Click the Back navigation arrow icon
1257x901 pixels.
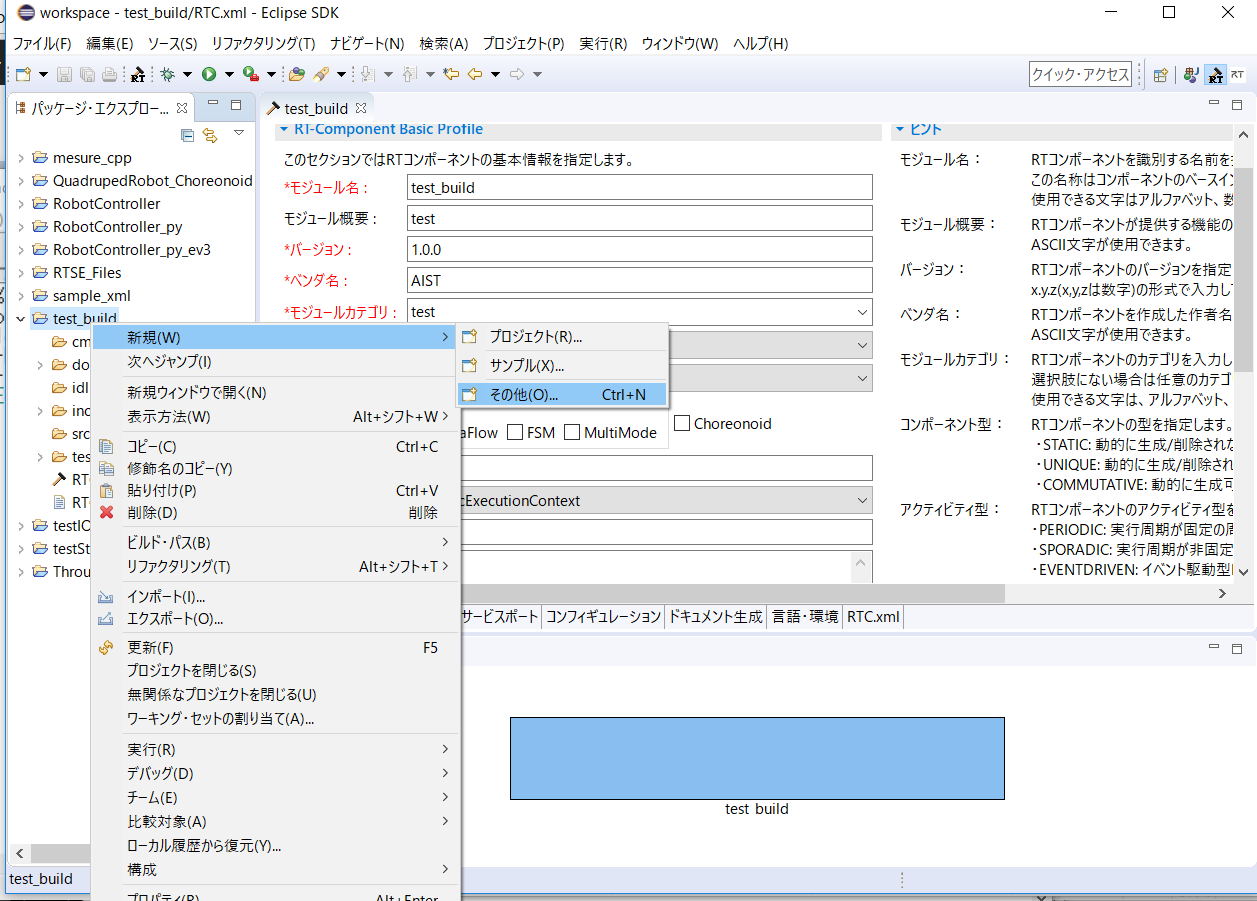[x=475, y=74]
